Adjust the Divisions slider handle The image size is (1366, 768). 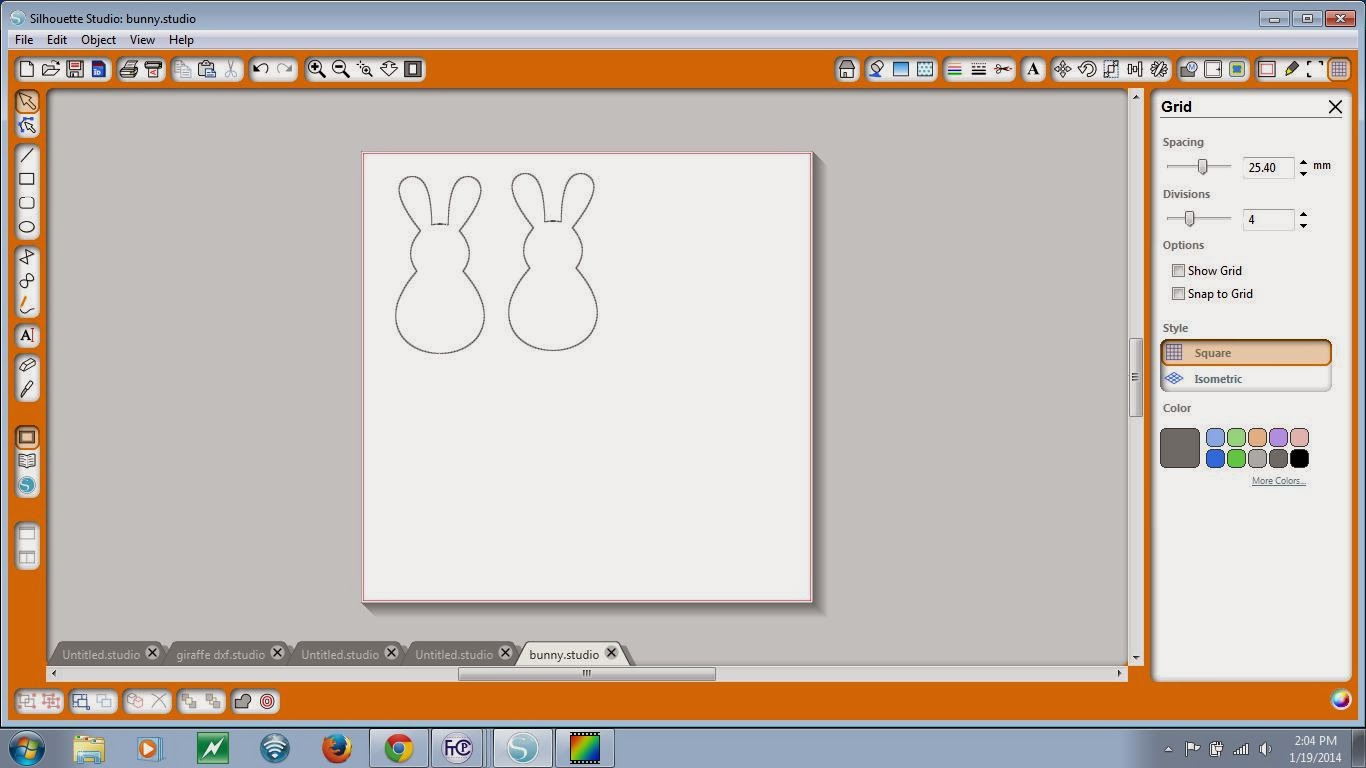1189,219
